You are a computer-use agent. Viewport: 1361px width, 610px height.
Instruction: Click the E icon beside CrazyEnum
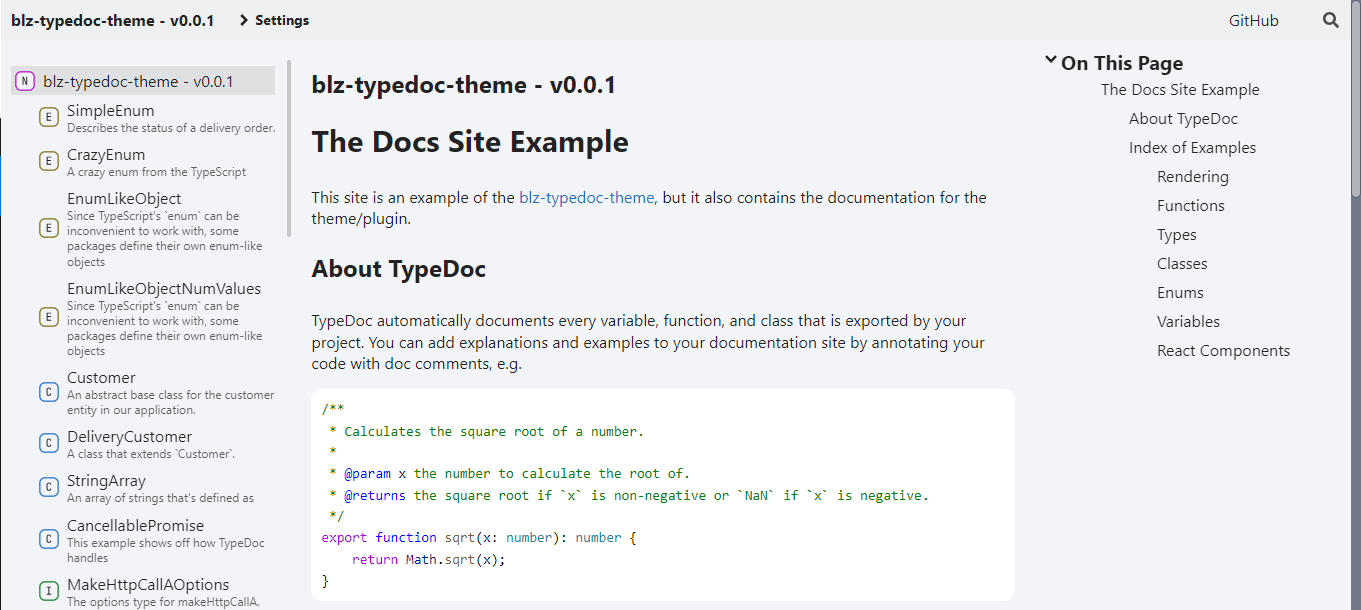click(48, 161)
